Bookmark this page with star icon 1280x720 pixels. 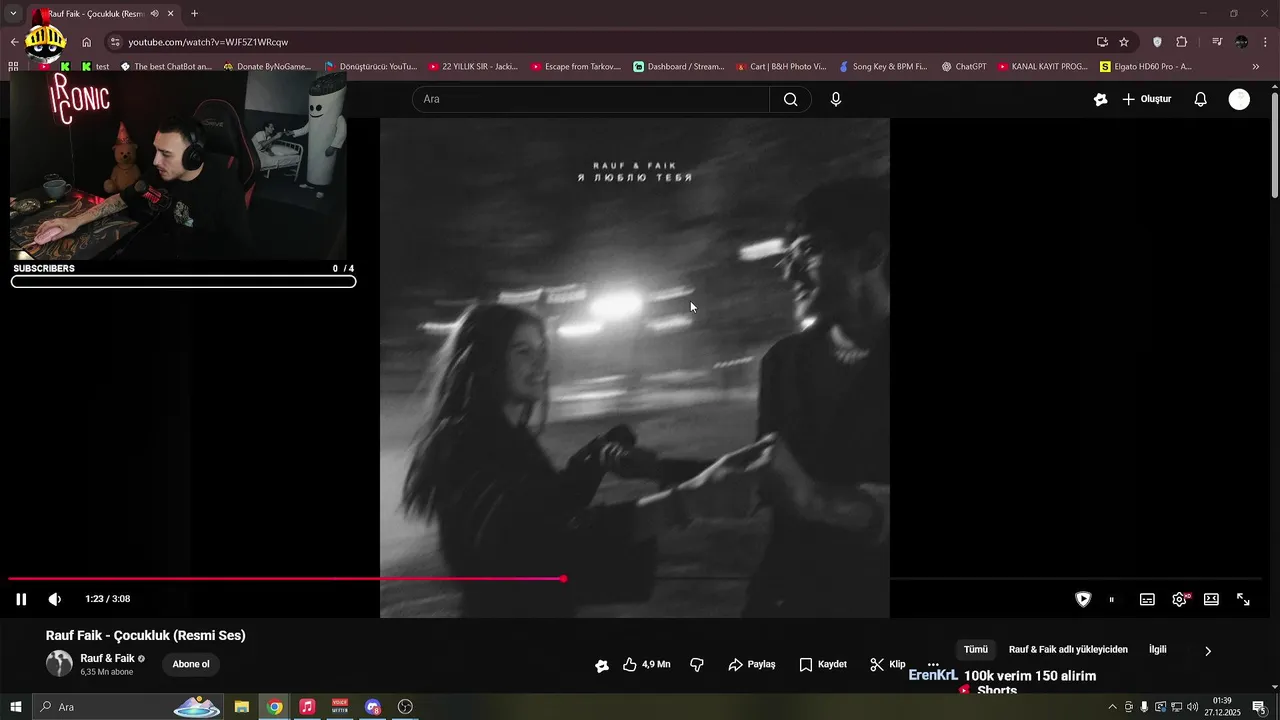[x=1124, y=42]
